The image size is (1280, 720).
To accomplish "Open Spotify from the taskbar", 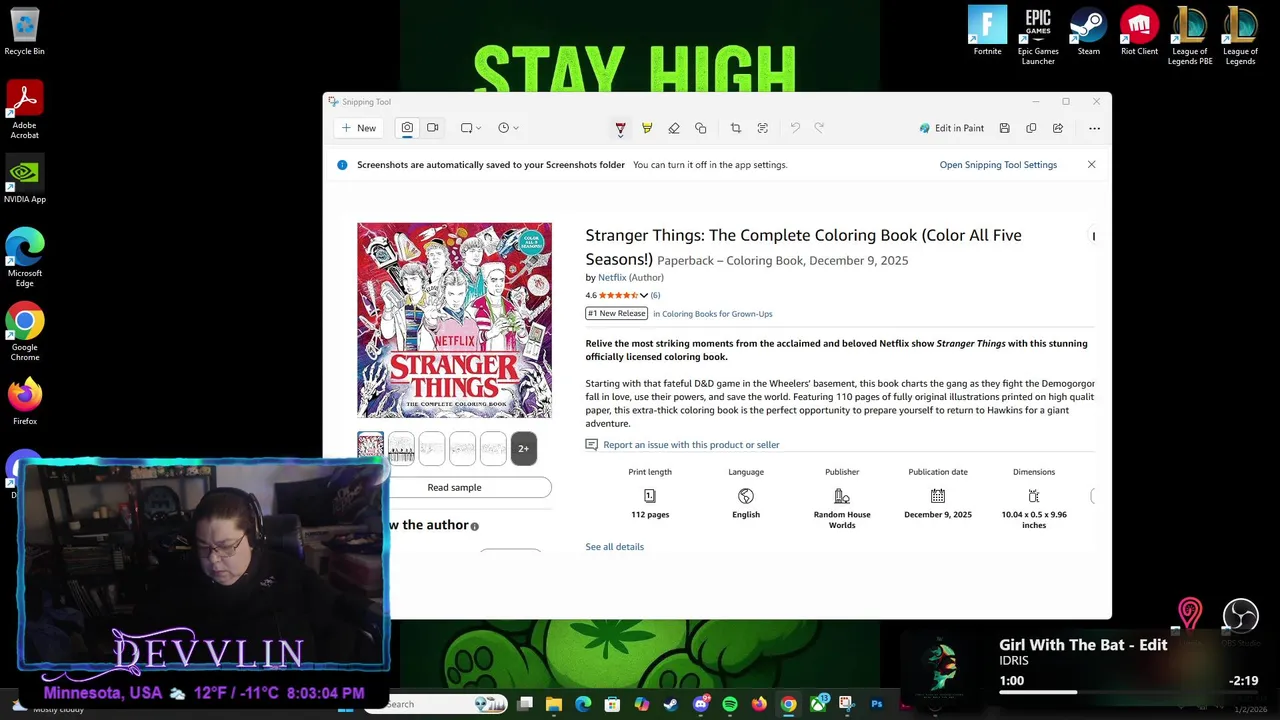I will [x=730, y=704].
